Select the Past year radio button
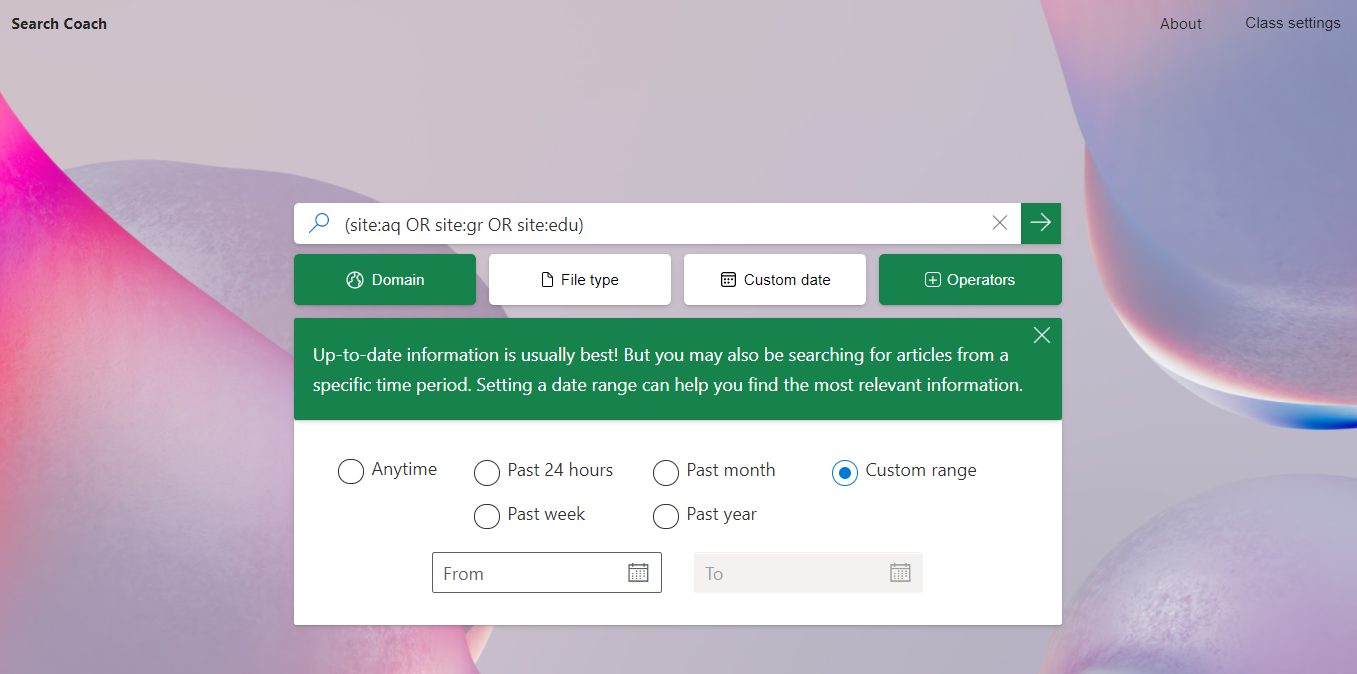This screenshot has height=674, width=1357. tap(666, 516)
